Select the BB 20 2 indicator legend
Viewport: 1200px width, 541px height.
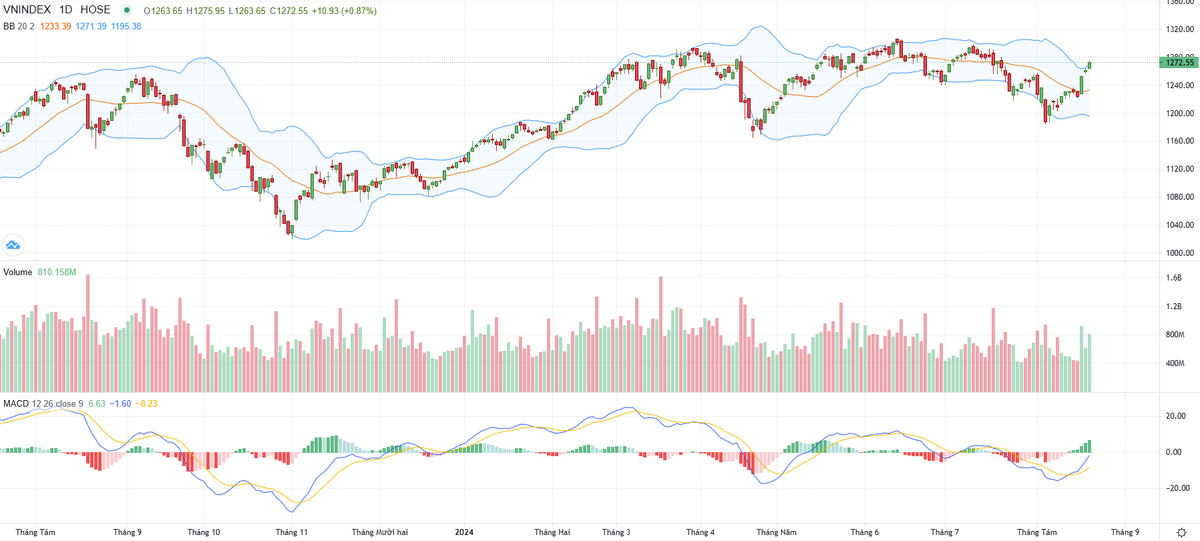pyautogui.click(x=18, y=26)
